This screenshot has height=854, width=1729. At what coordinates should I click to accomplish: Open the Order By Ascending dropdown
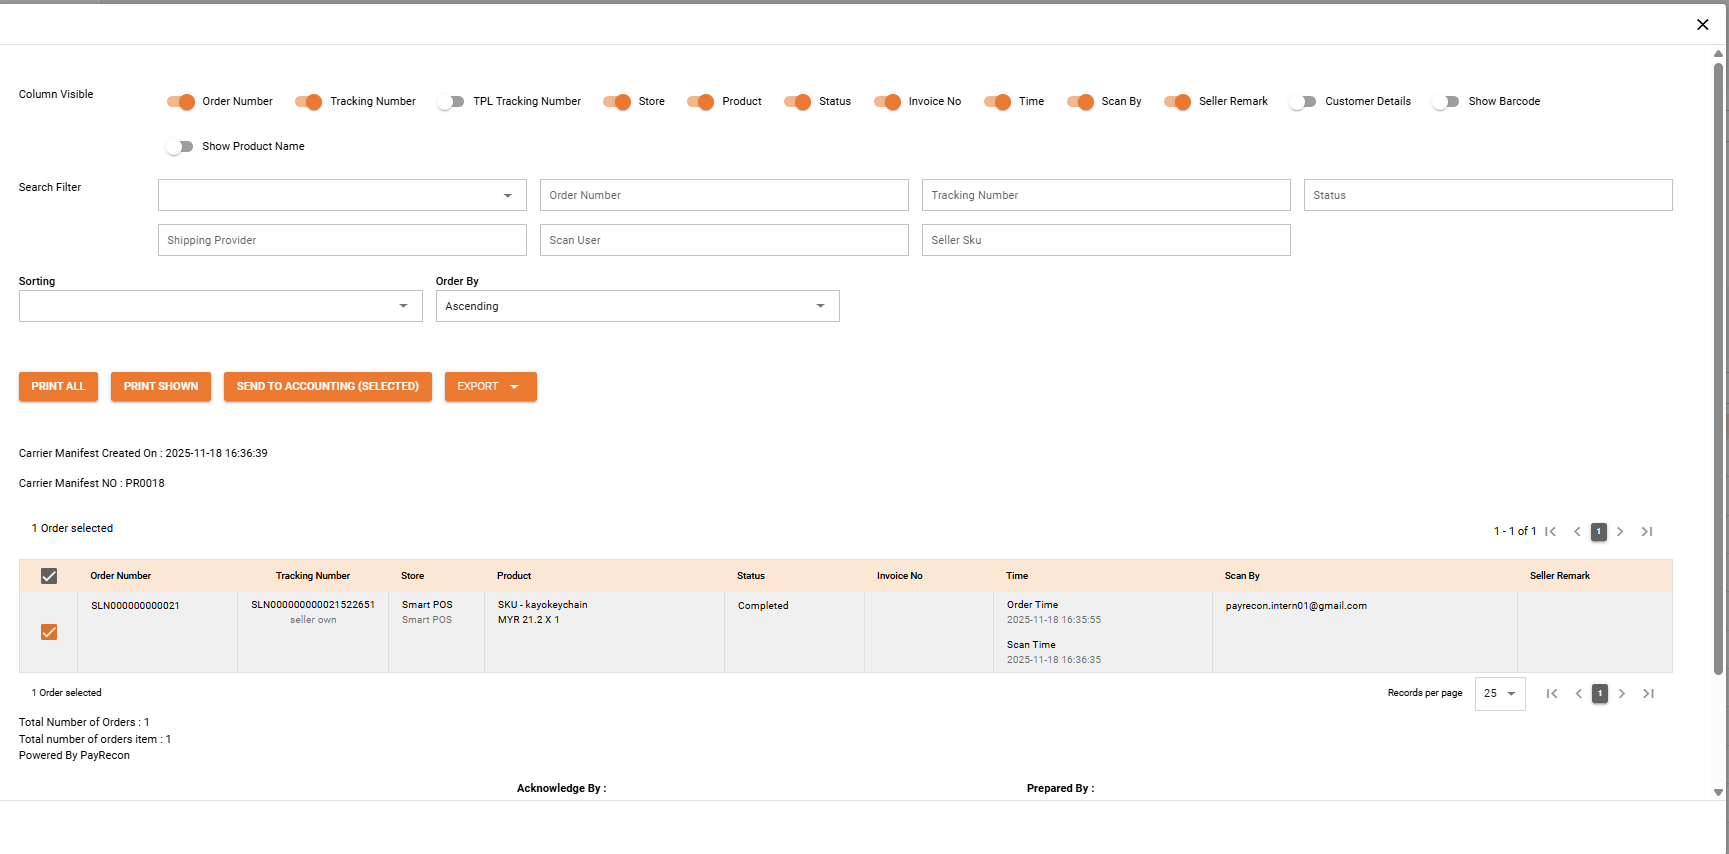(x=638, y=306)
